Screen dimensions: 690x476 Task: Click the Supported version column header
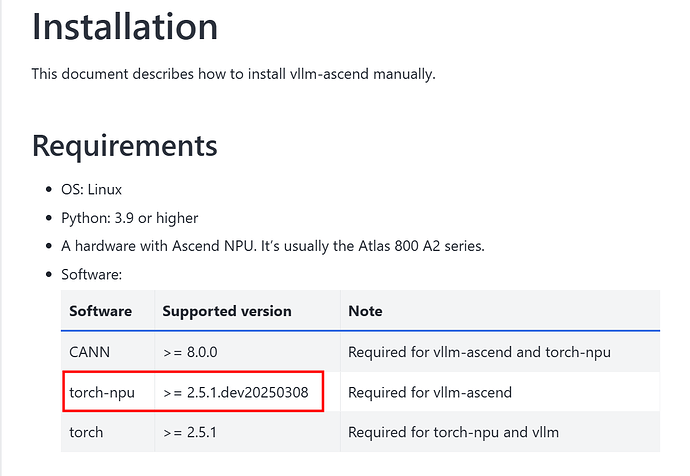point(227,311)
